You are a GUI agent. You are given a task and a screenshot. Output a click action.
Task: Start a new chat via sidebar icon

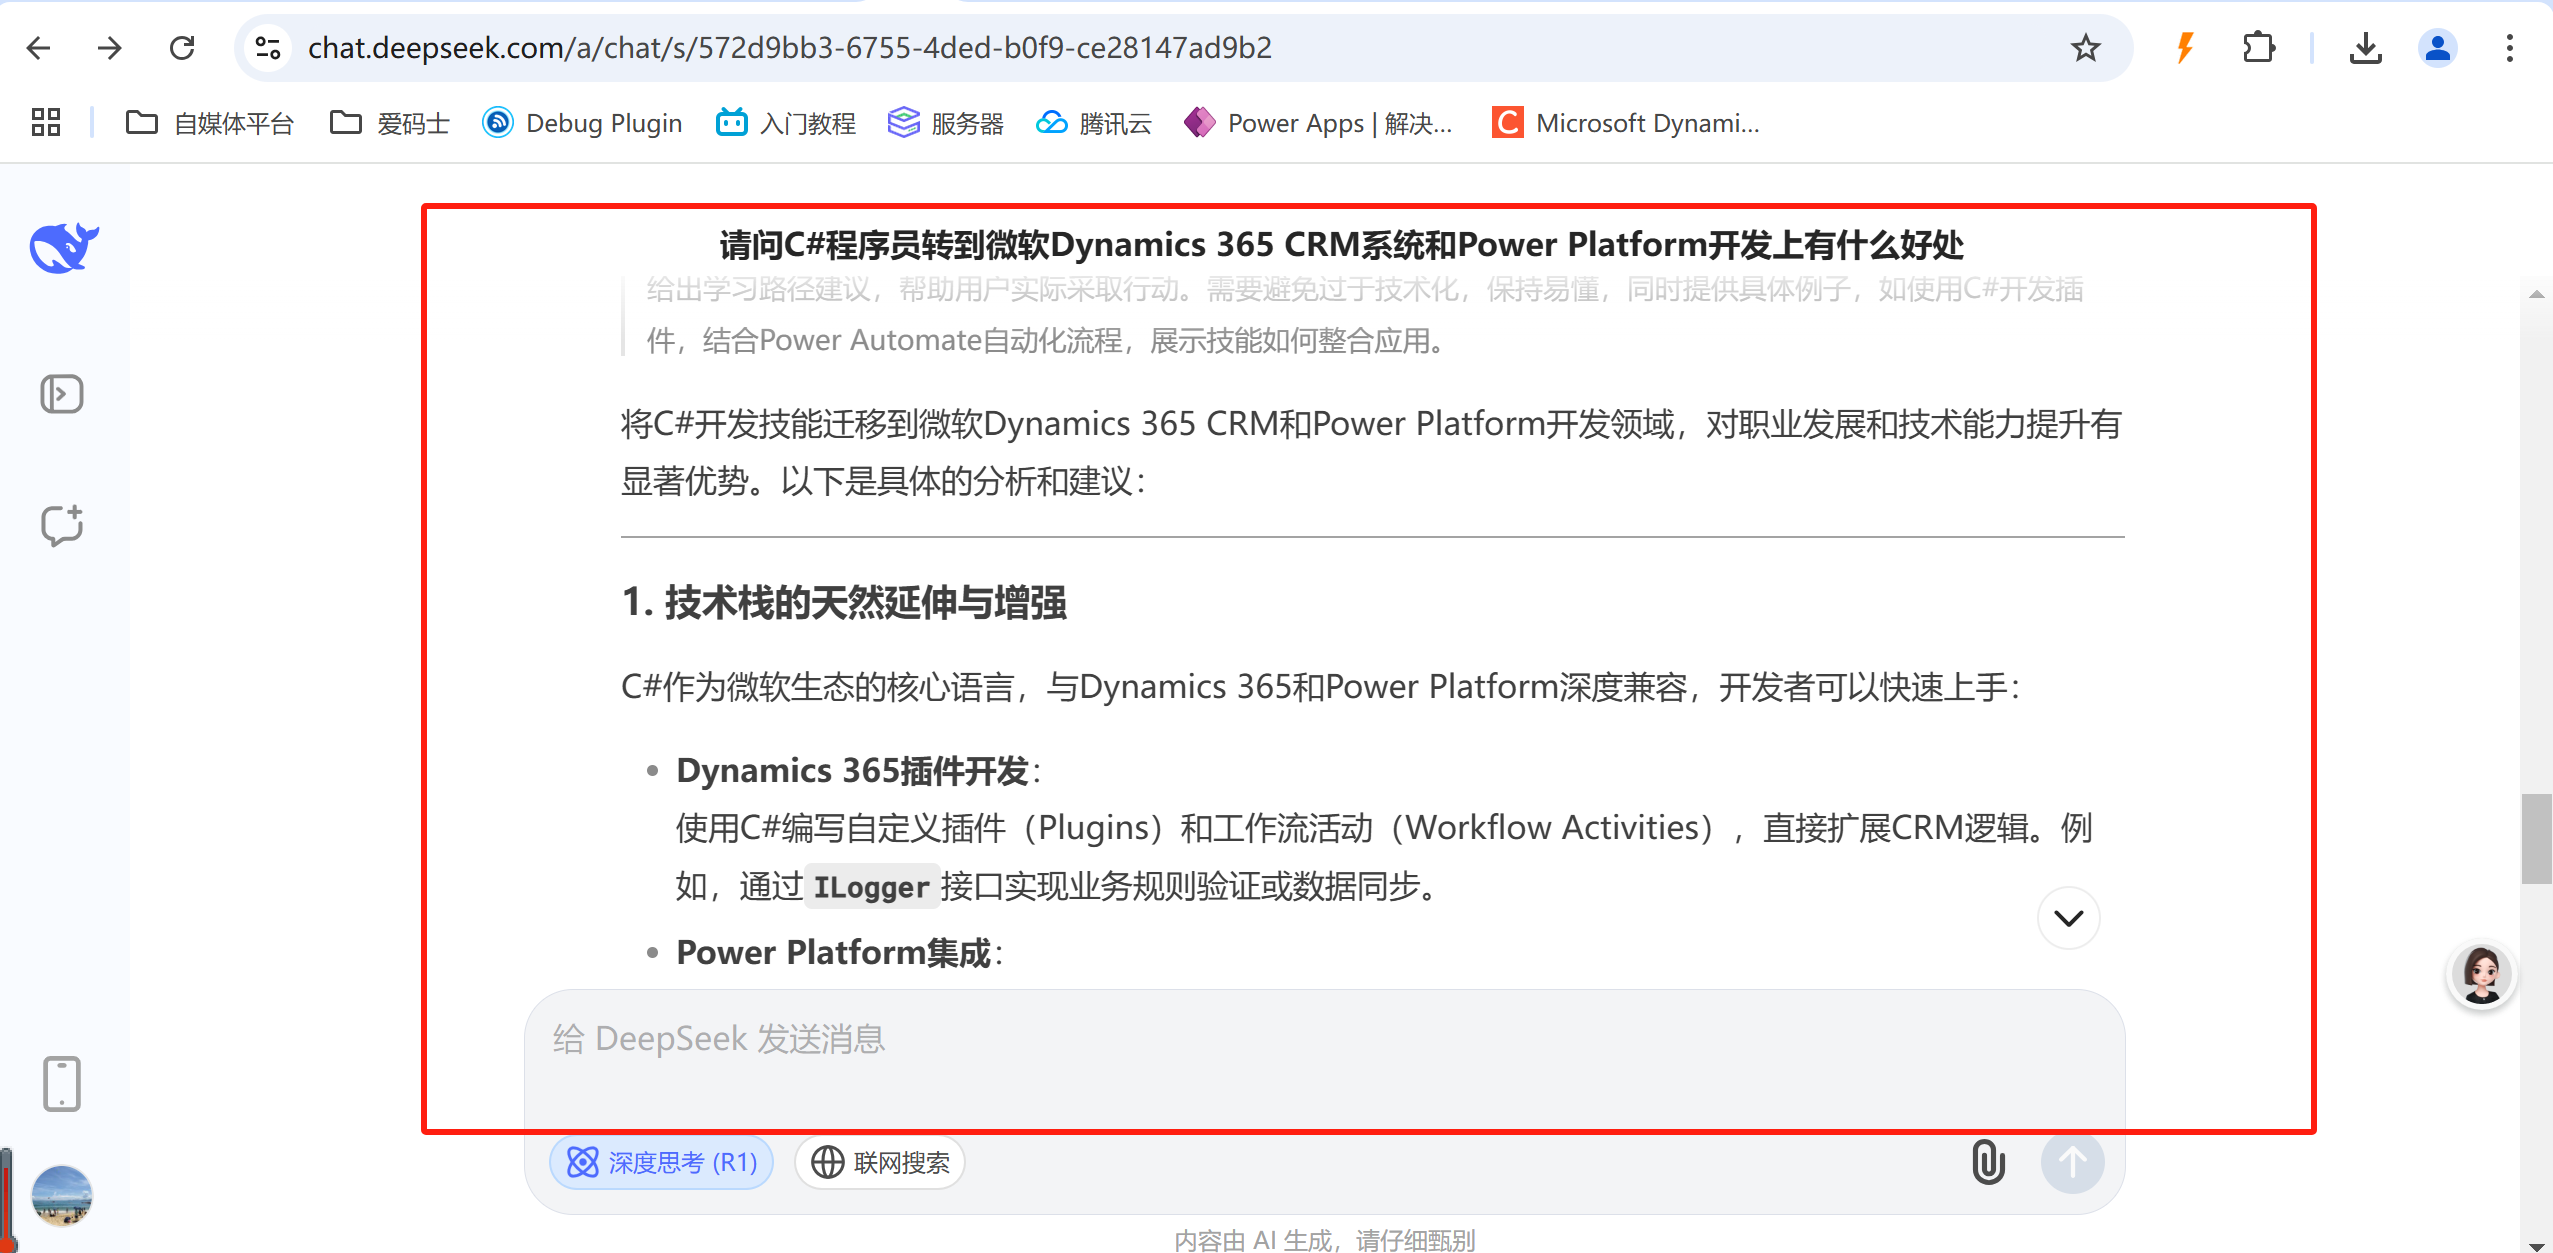click(62, 525)
